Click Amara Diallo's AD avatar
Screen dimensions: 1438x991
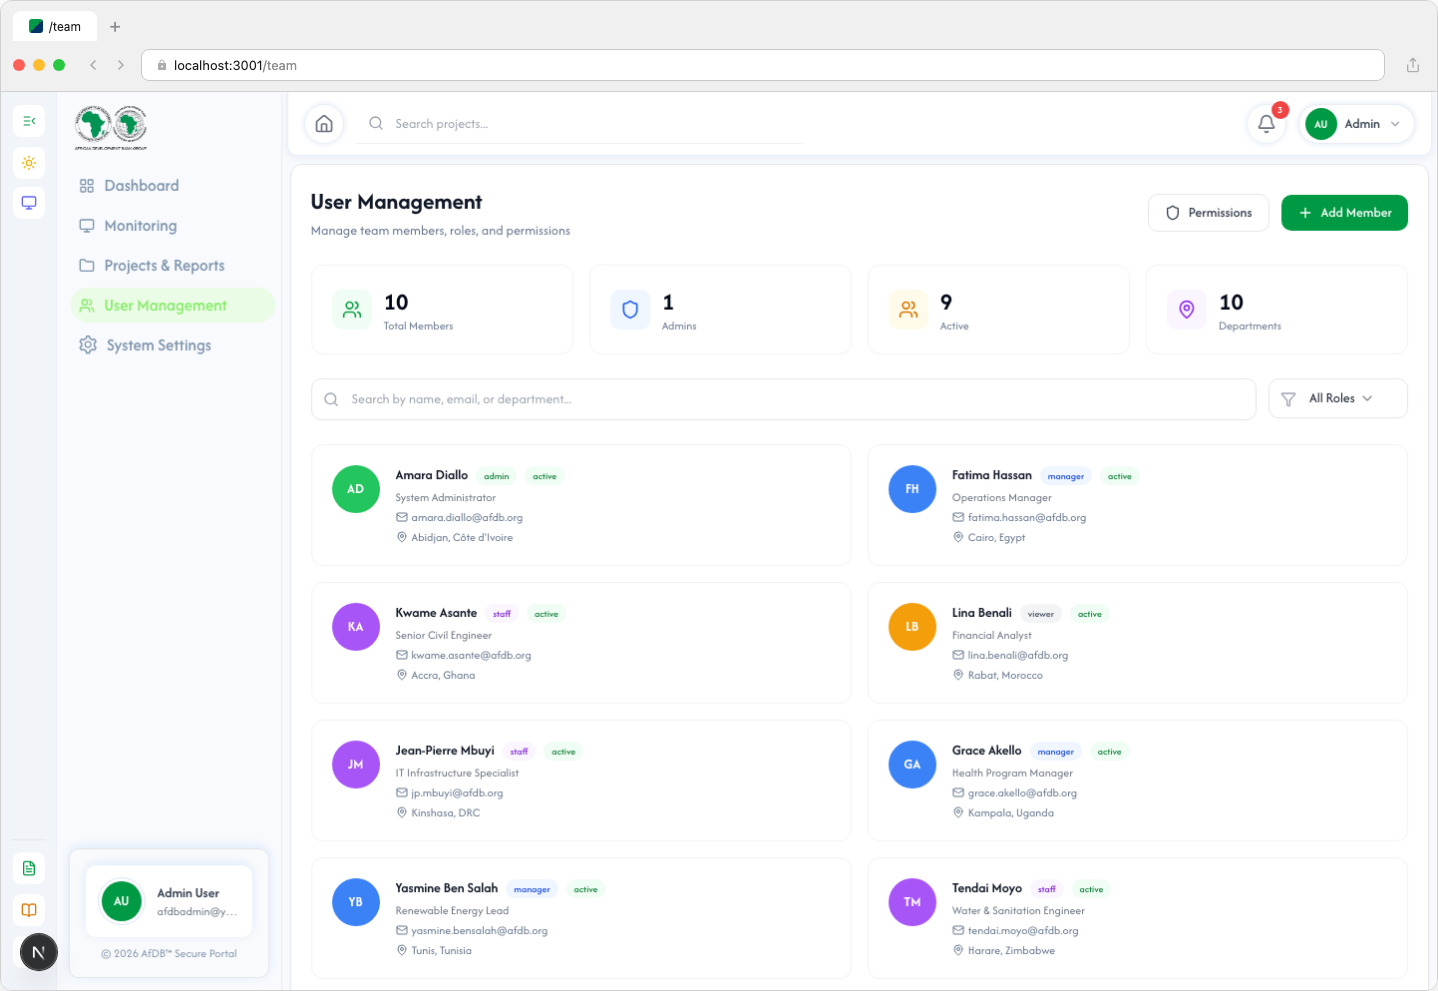(356, 489)
